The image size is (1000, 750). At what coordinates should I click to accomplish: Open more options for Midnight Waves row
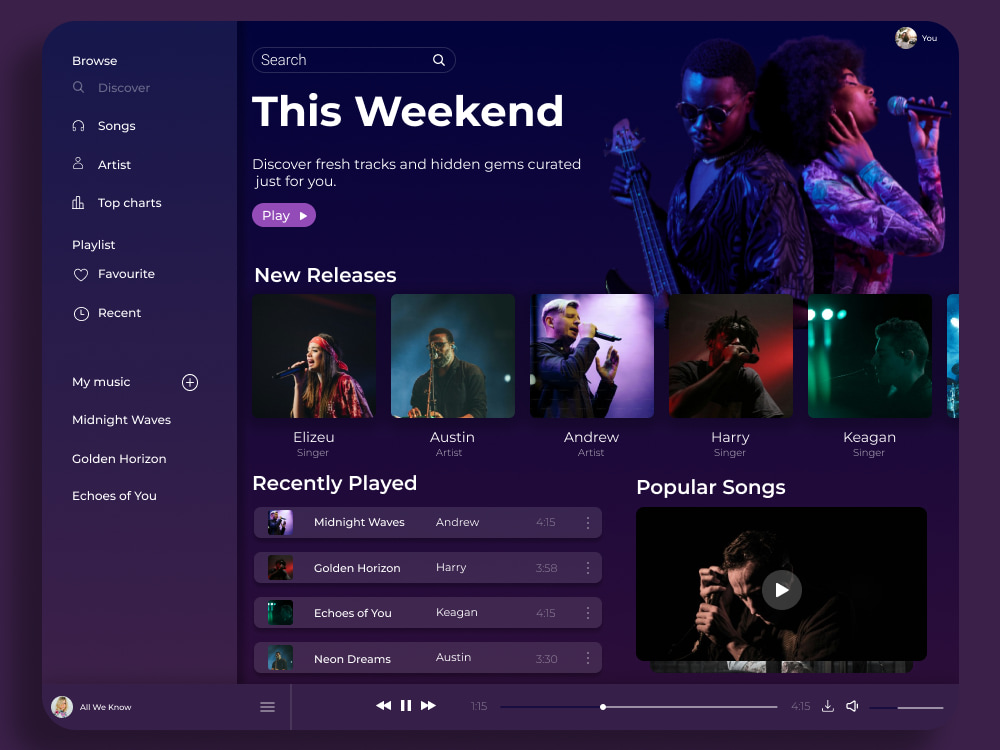tap(588, 523)
